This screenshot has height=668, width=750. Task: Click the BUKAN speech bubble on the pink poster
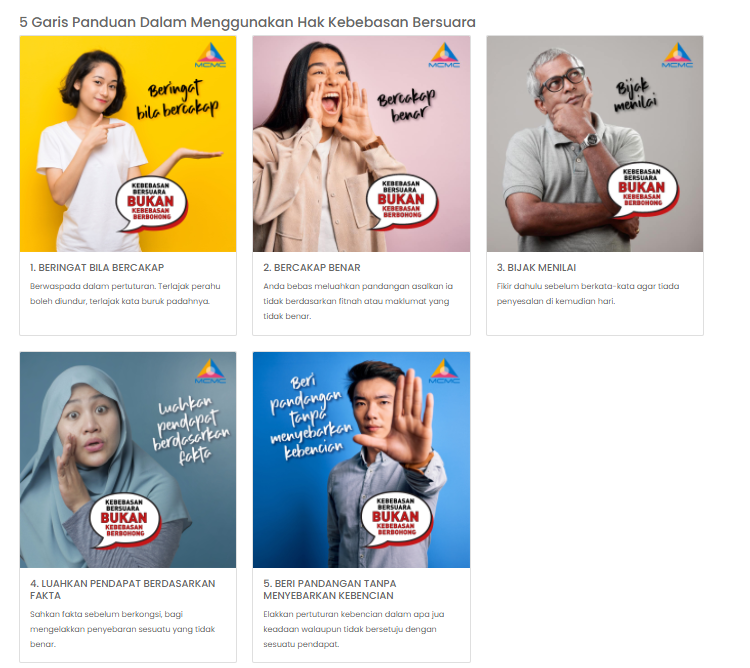click(x=402, y=202)
